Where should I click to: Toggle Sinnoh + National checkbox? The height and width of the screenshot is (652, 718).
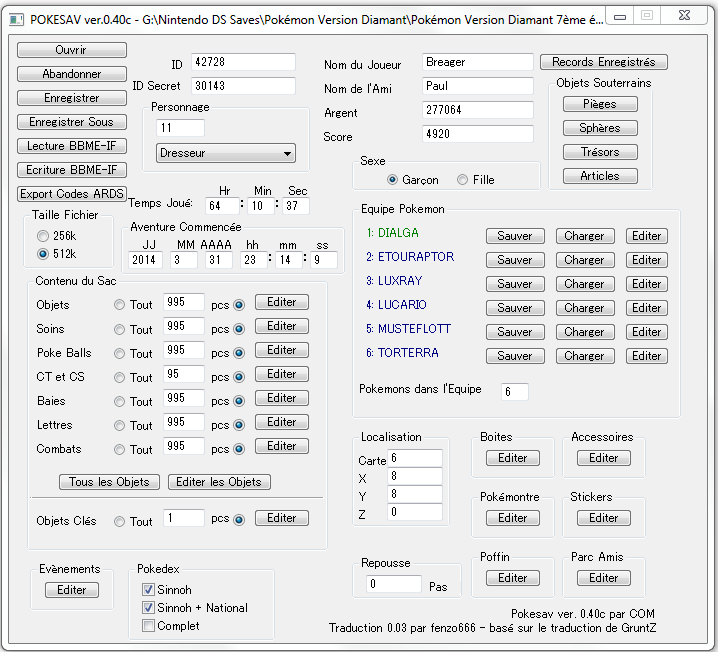[148, 608]
